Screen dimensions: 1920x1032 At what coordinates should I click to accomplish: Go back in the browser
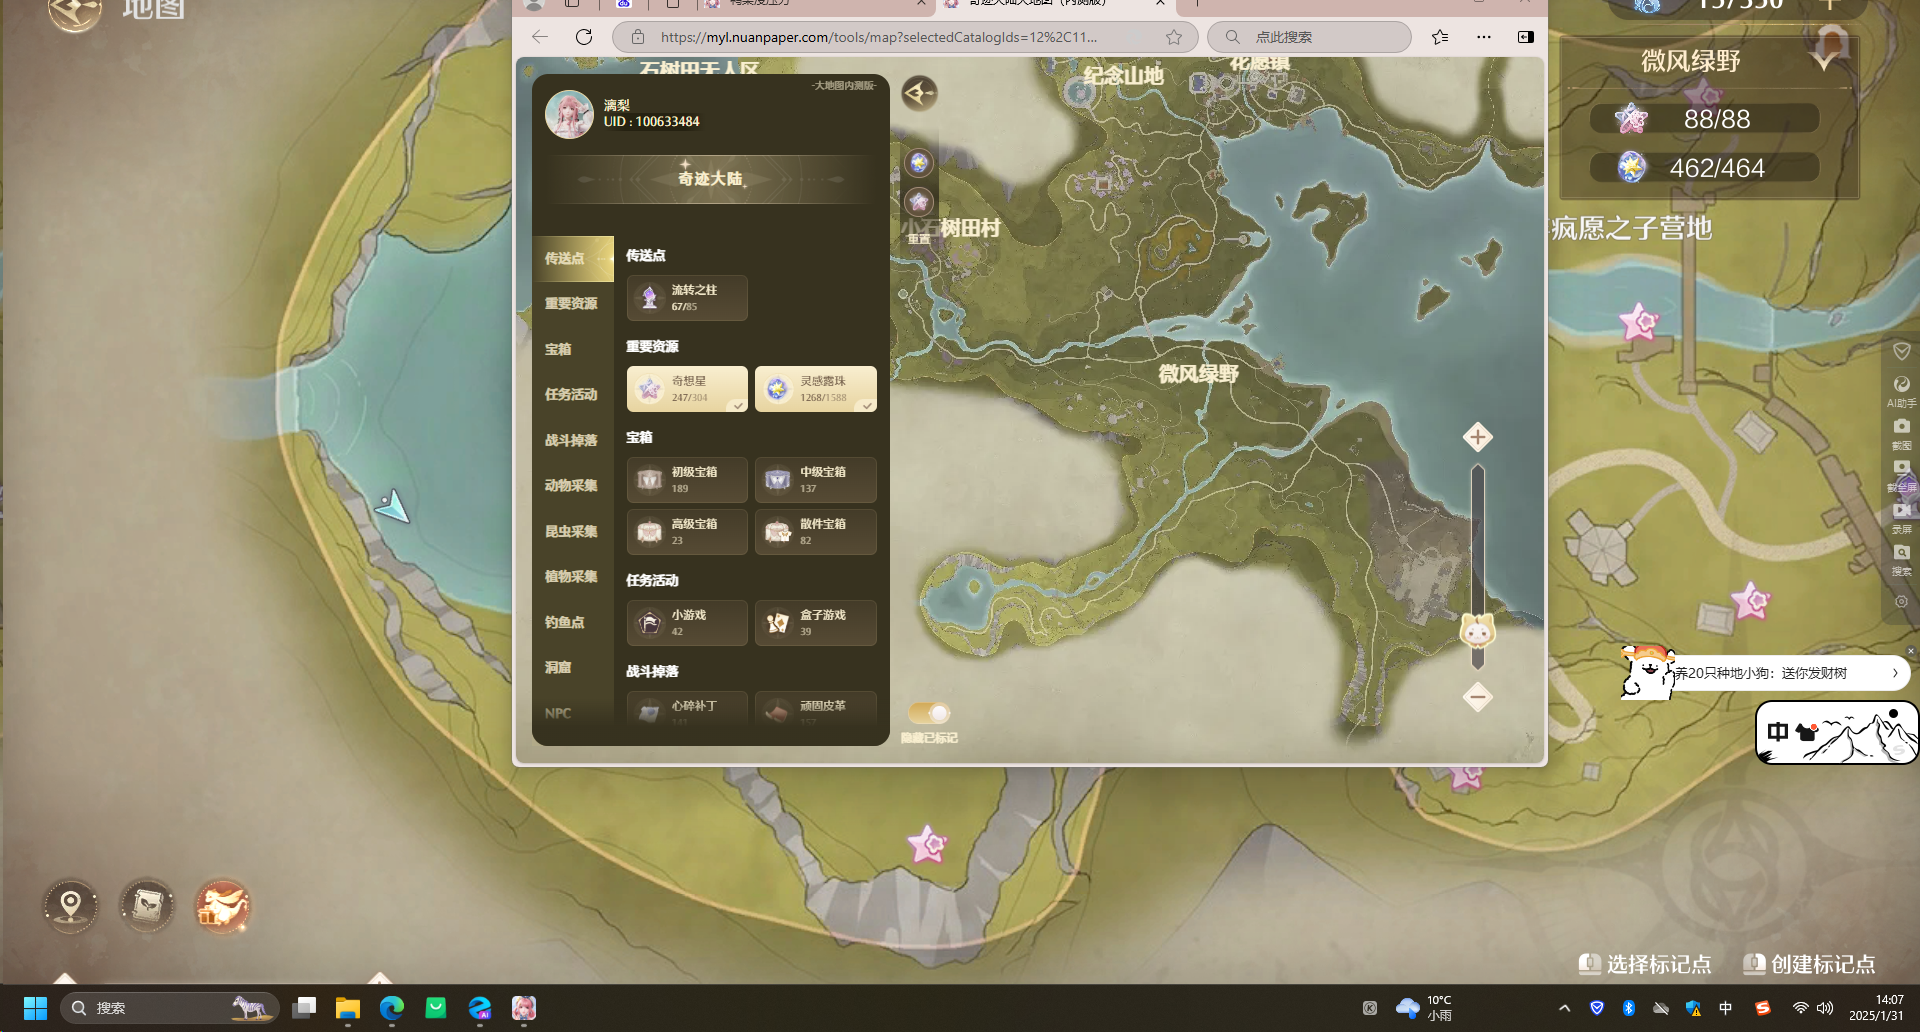[x=540, y=37]
